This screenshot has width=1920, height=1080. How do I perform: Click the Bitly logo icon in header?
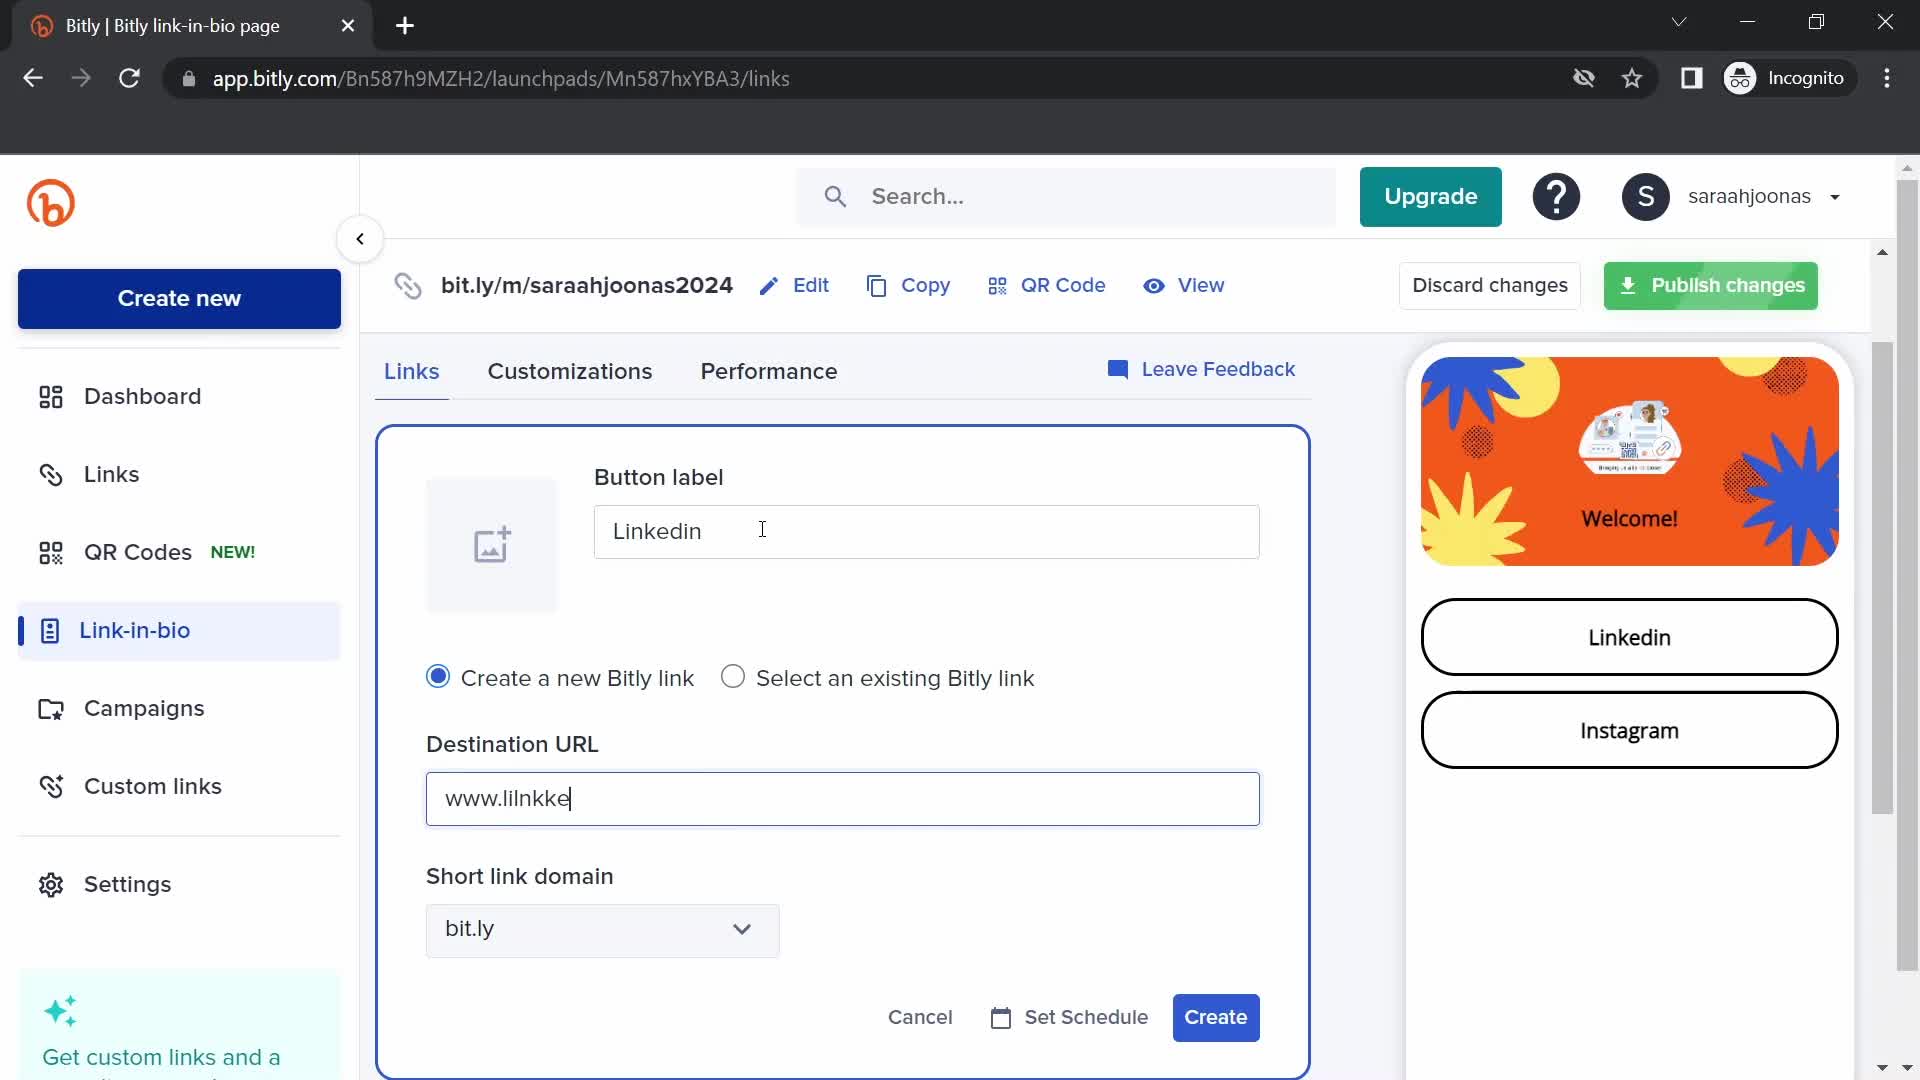click(50, 203)
